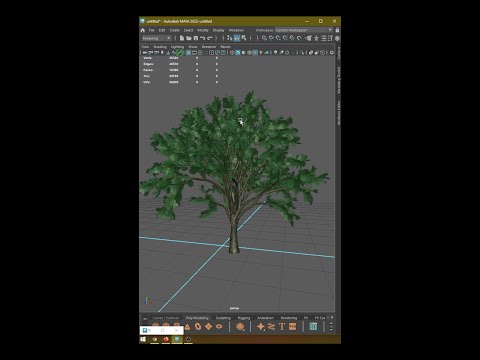Open the Modify menu
This screenshot has height=360, width=480.
(x=203, y=30)
